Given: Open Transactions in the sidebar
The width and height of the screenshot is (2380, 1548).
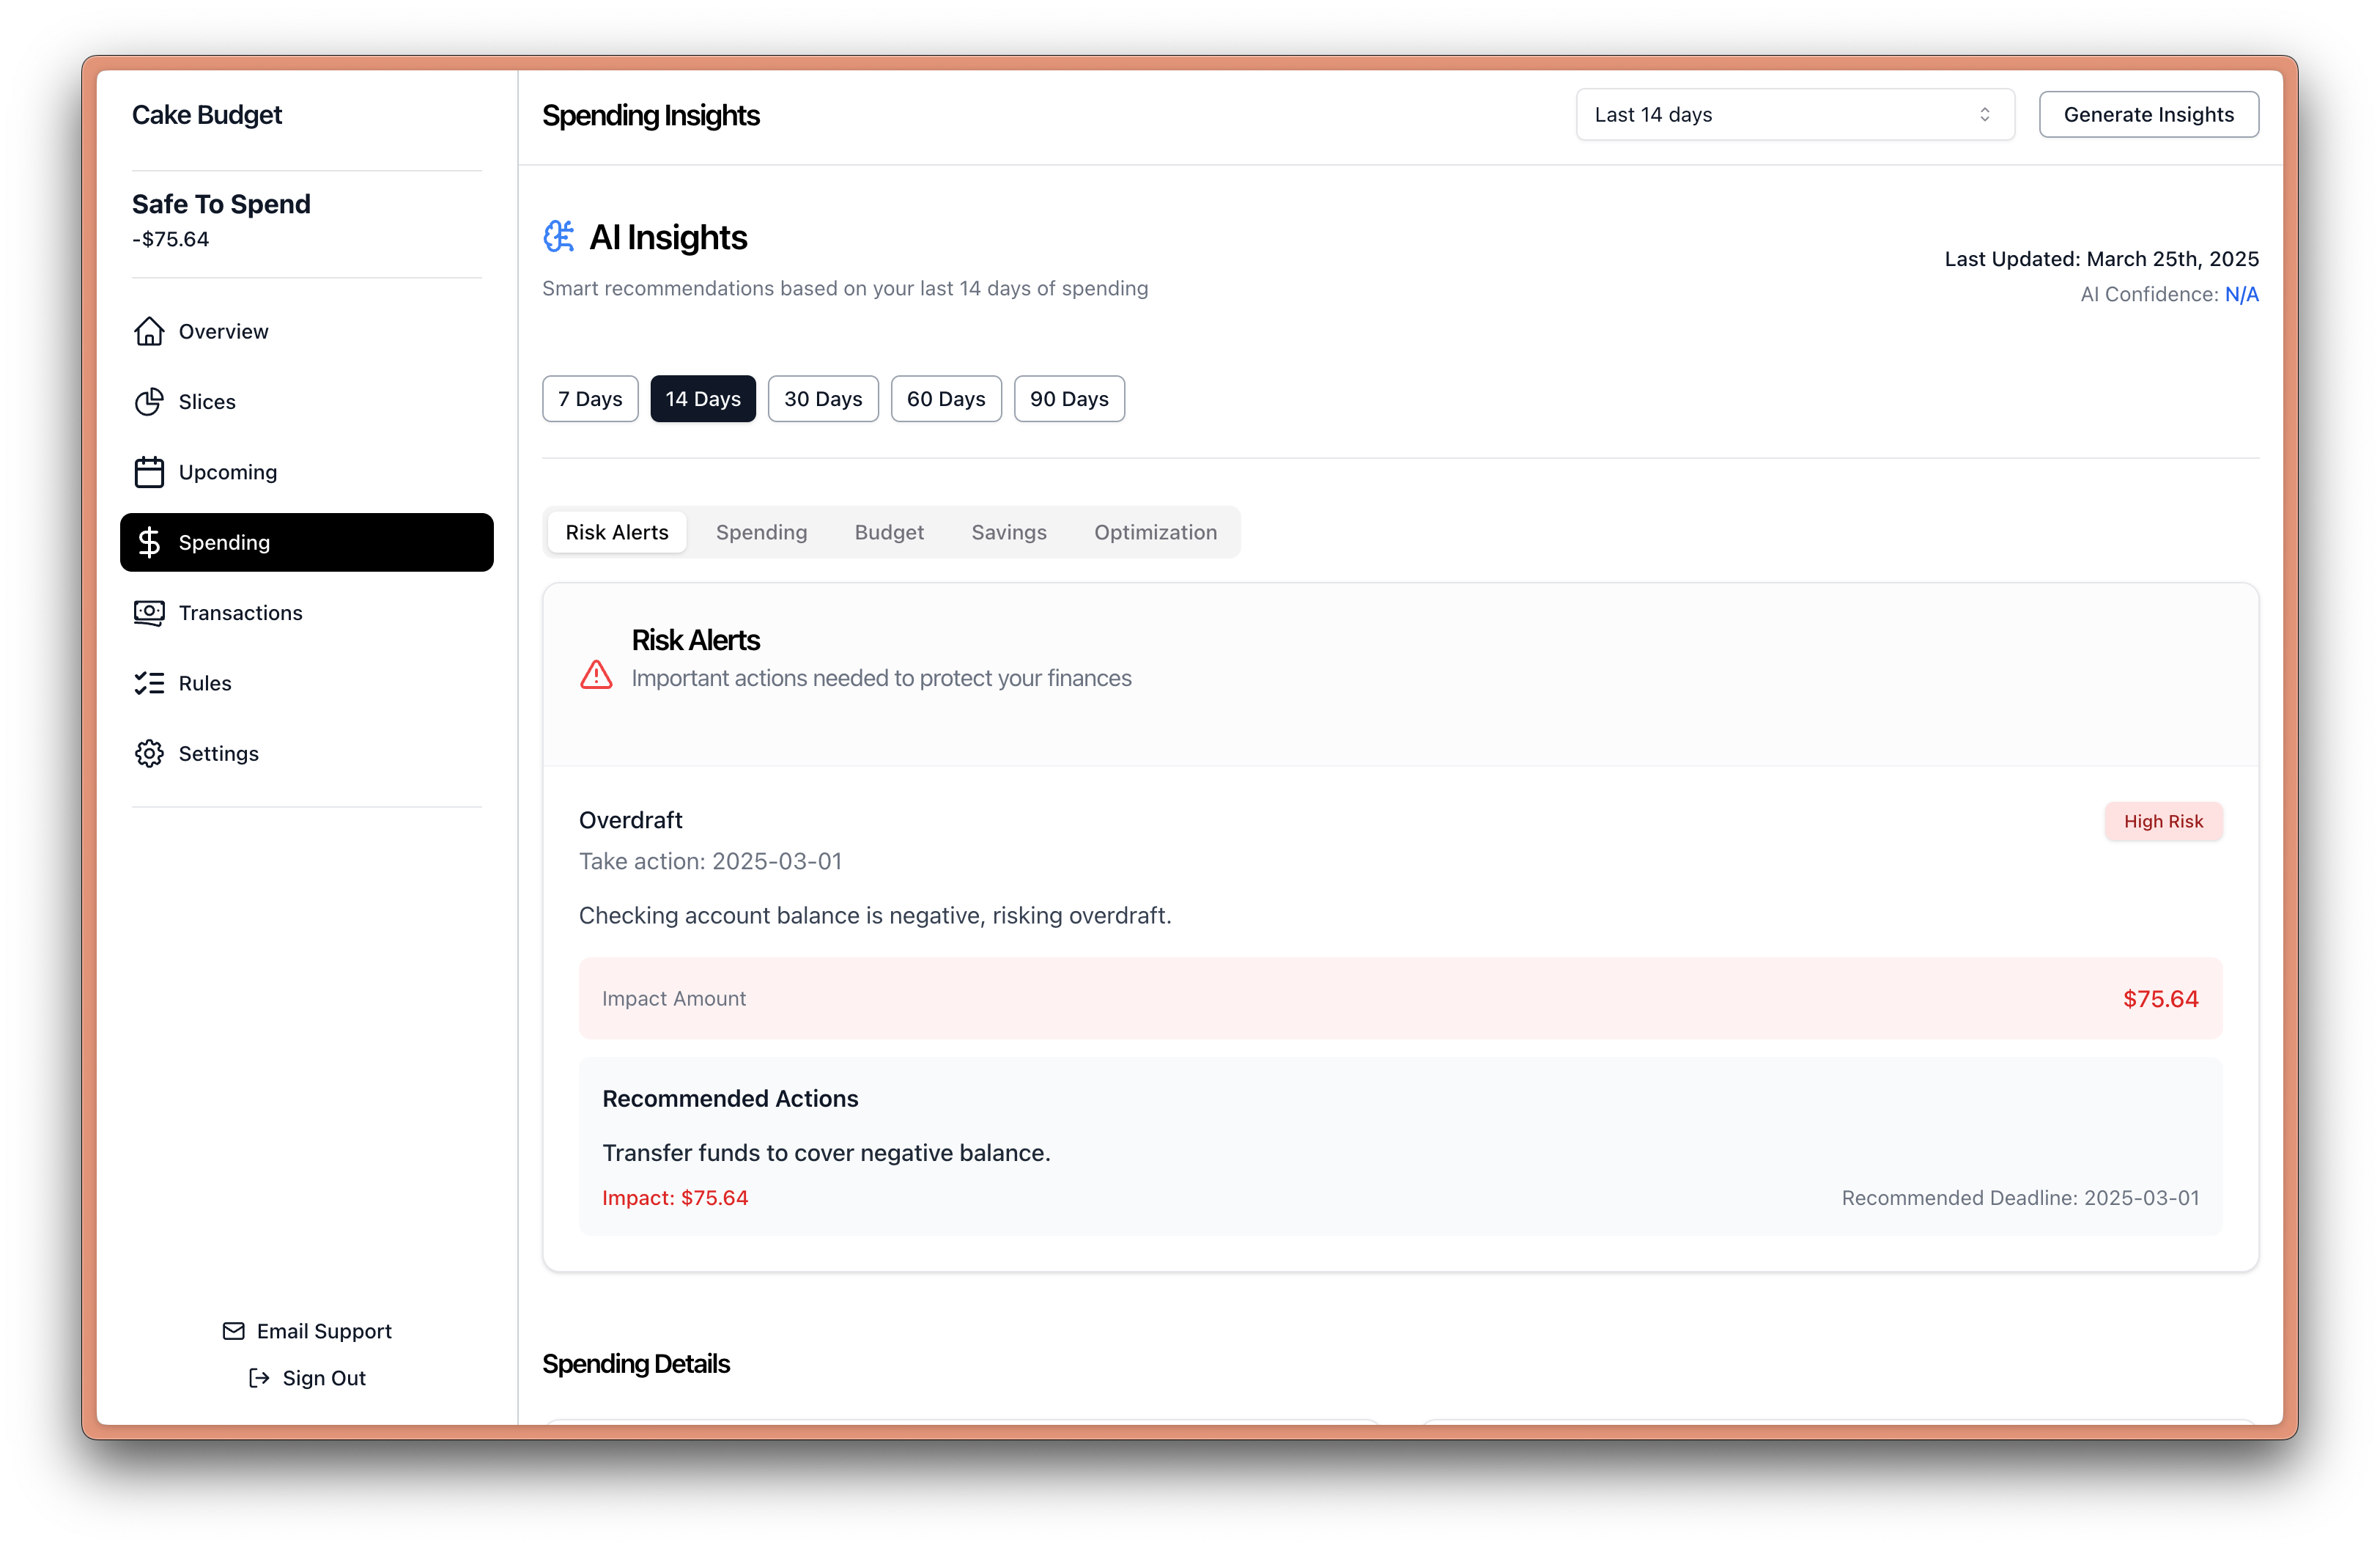Looking at the screenshot, I should [307, 613].
